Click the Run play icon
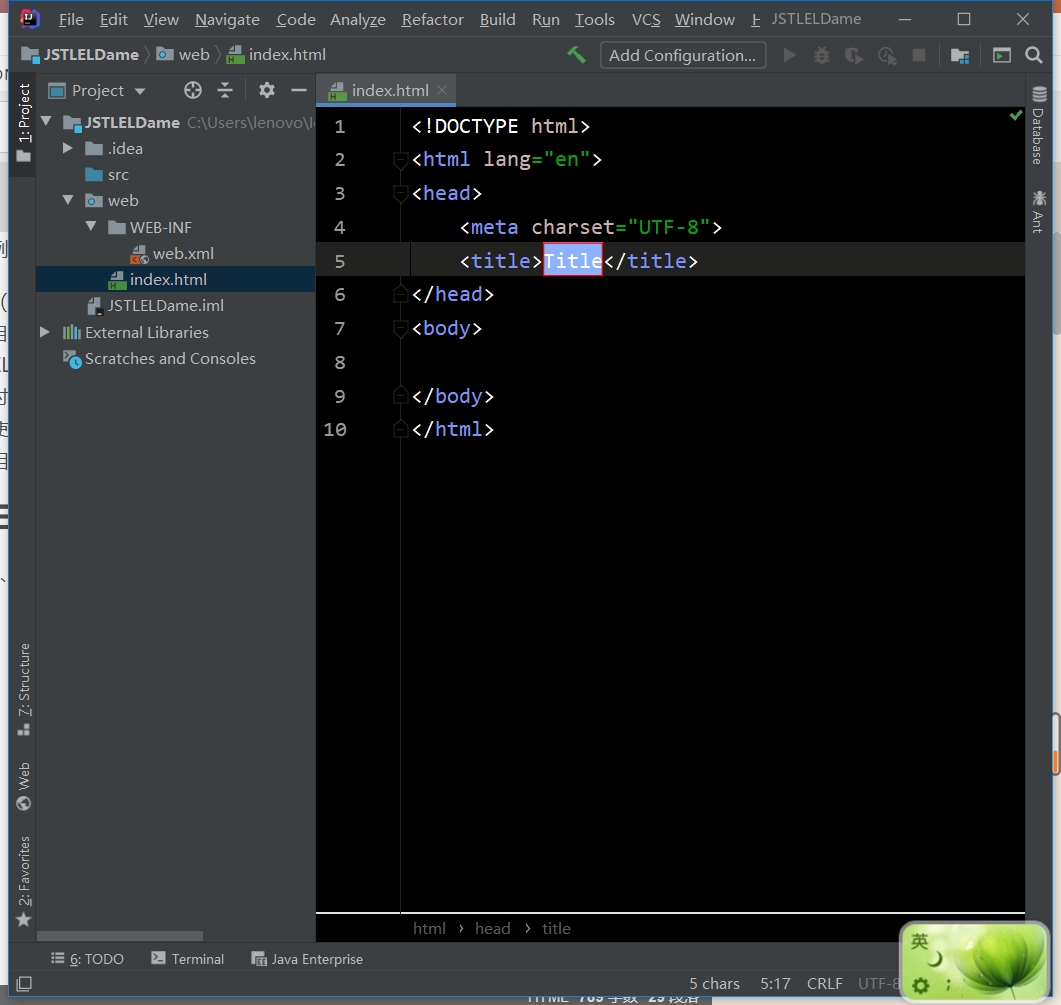The width and height of the screenshot is (1061, 1005). click(x=789, y=55)
